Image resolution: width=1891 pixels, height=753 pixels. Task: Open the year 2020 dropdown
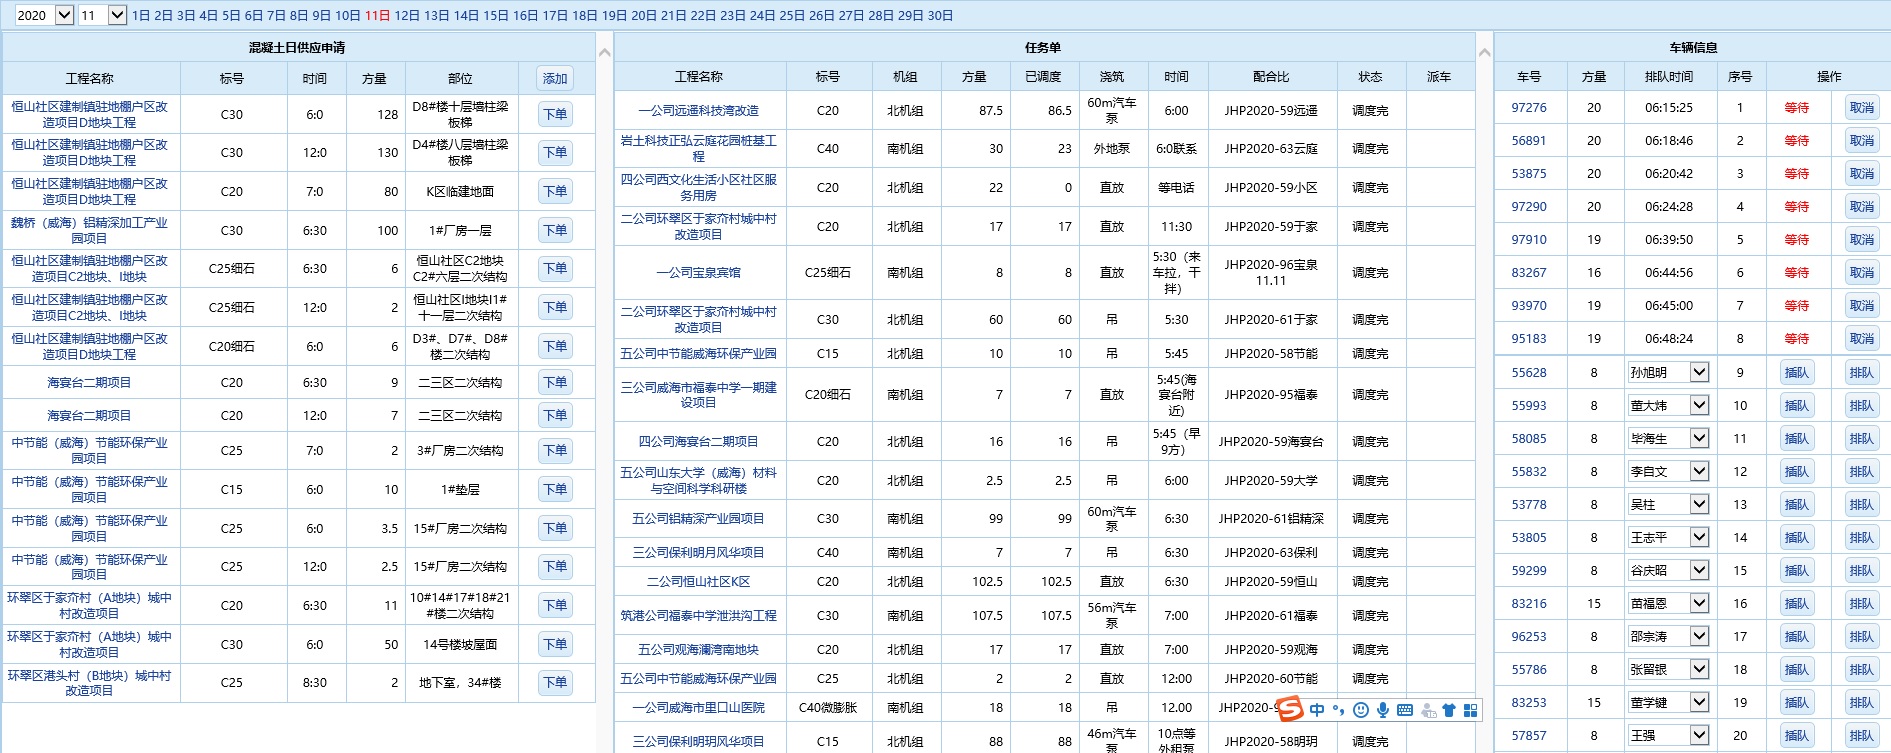pos(64,15)
